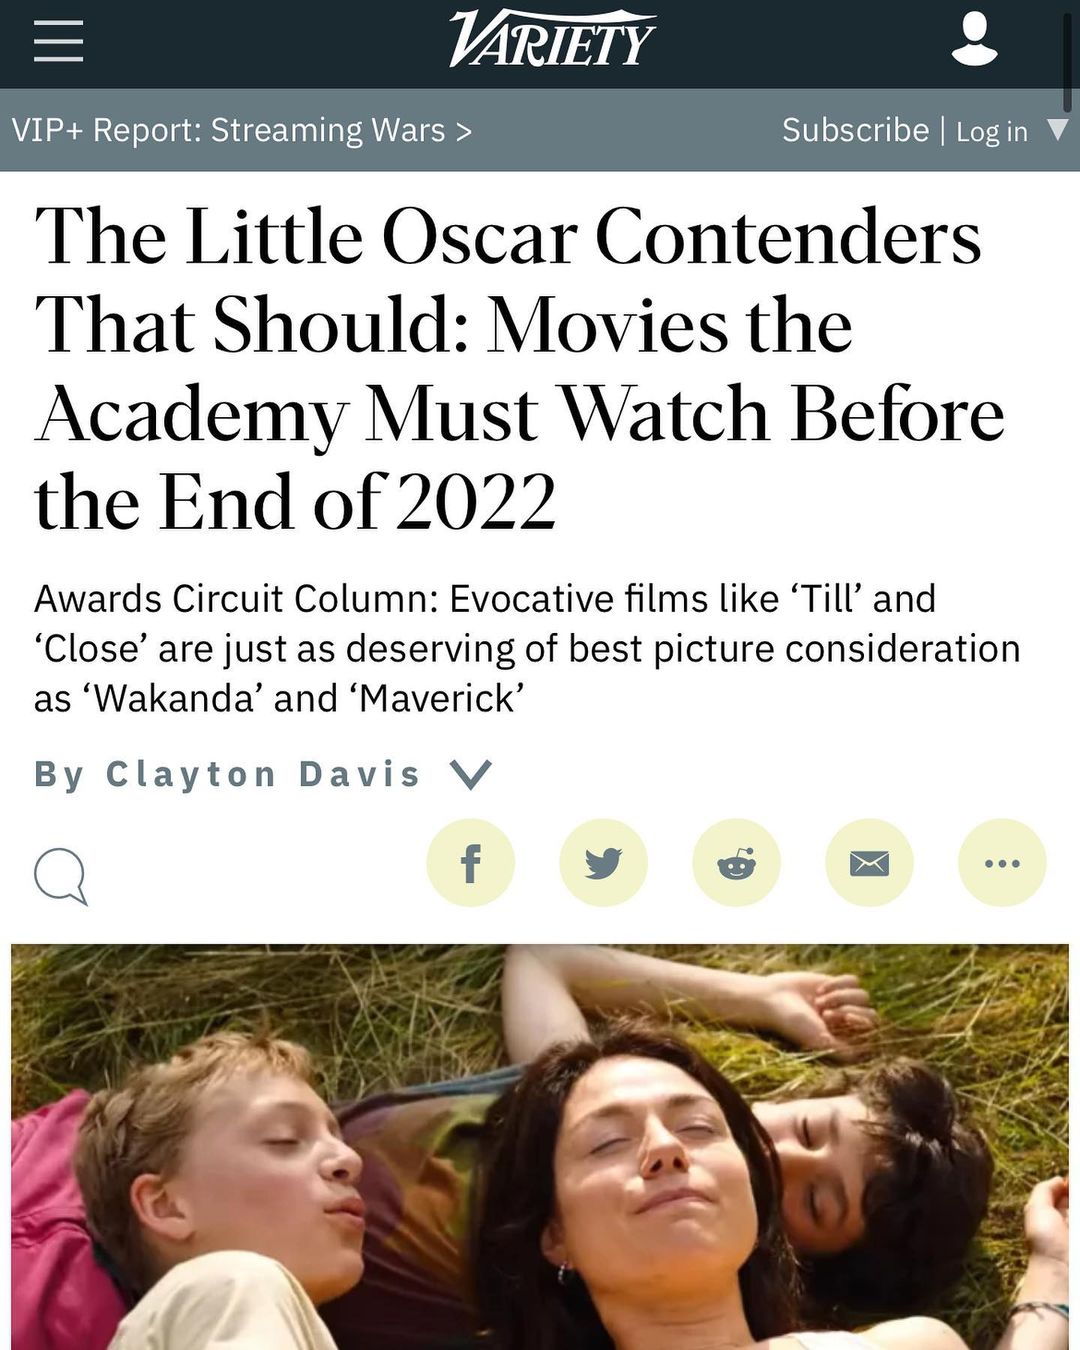
Task: Share article on Reddit
Action: (736, 862)
